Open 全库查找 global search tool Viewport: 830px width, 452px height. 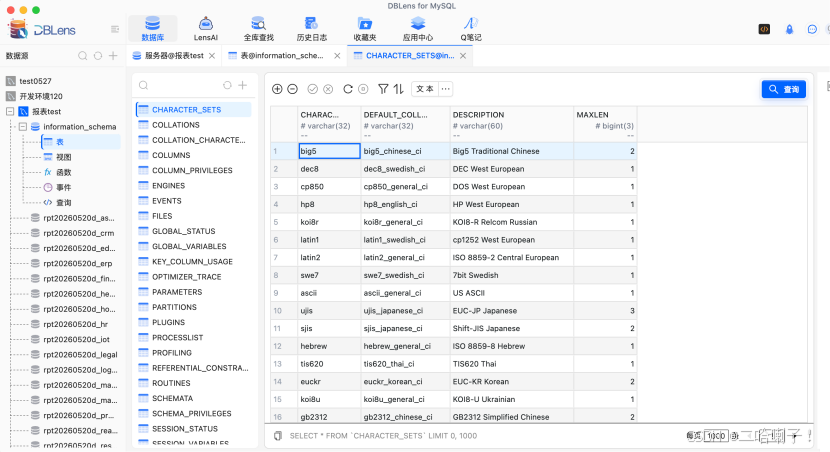[x=258, y=29]
